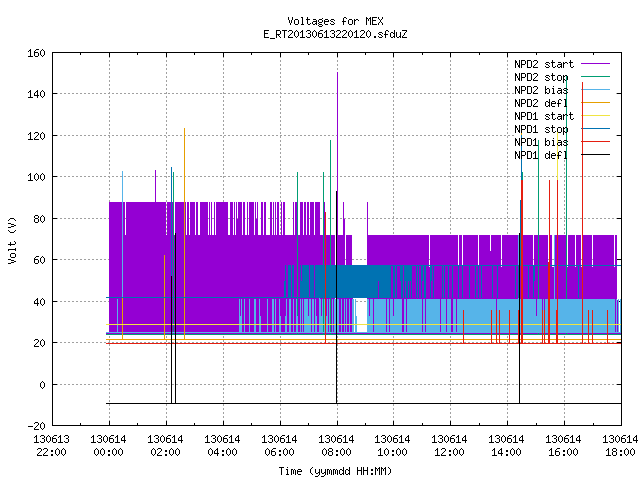This screenshot has width=640, height=480.
Task: Click the y-axis tick value 40
Action: [39, 302]
